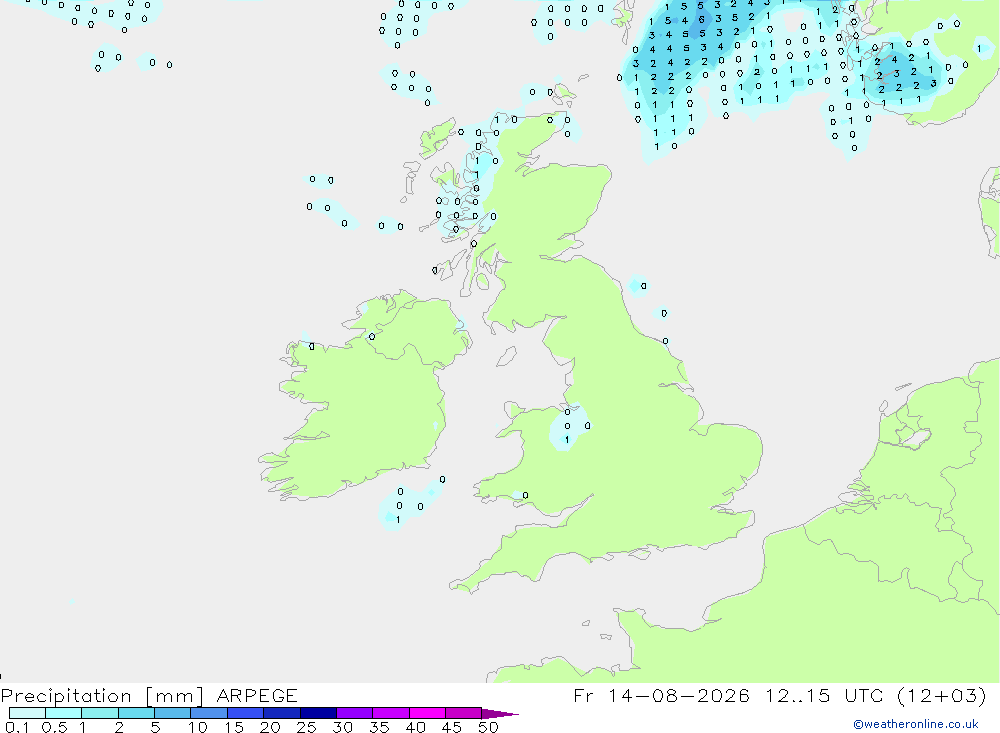Click the legend scale label '30'

pos(343,727)
